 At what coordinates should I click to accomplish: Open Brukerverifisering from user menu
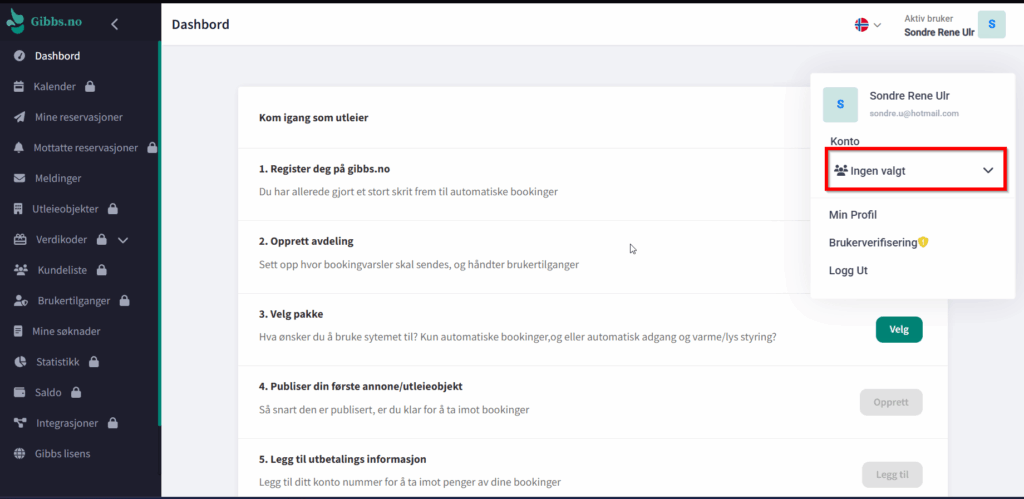(873, 243)
